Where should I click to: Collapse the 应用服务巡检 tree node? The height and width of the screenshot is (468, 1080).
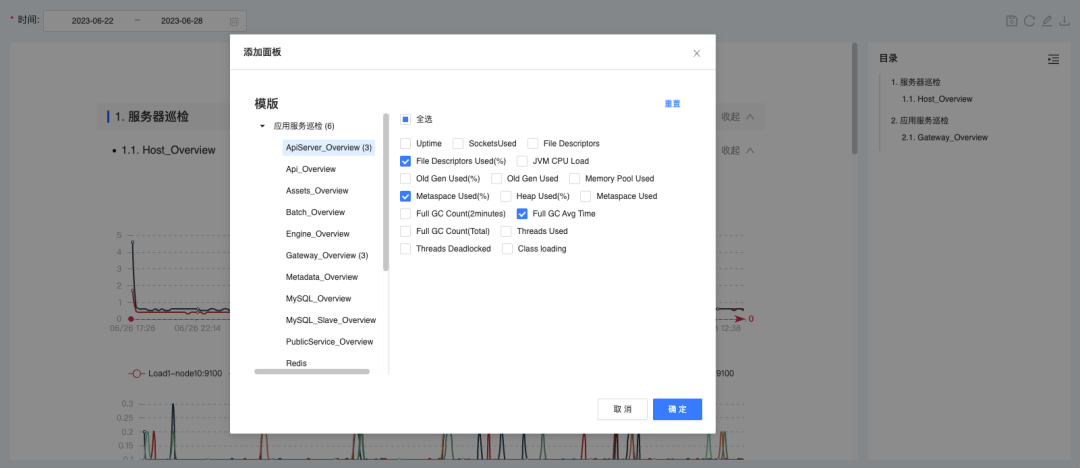point(262,126)
